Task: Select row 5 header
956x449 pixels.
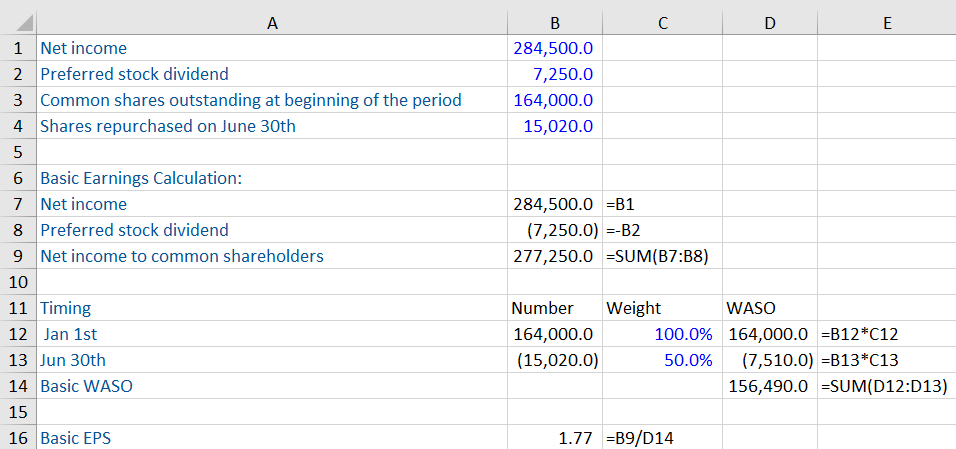Action: (18, 152)
